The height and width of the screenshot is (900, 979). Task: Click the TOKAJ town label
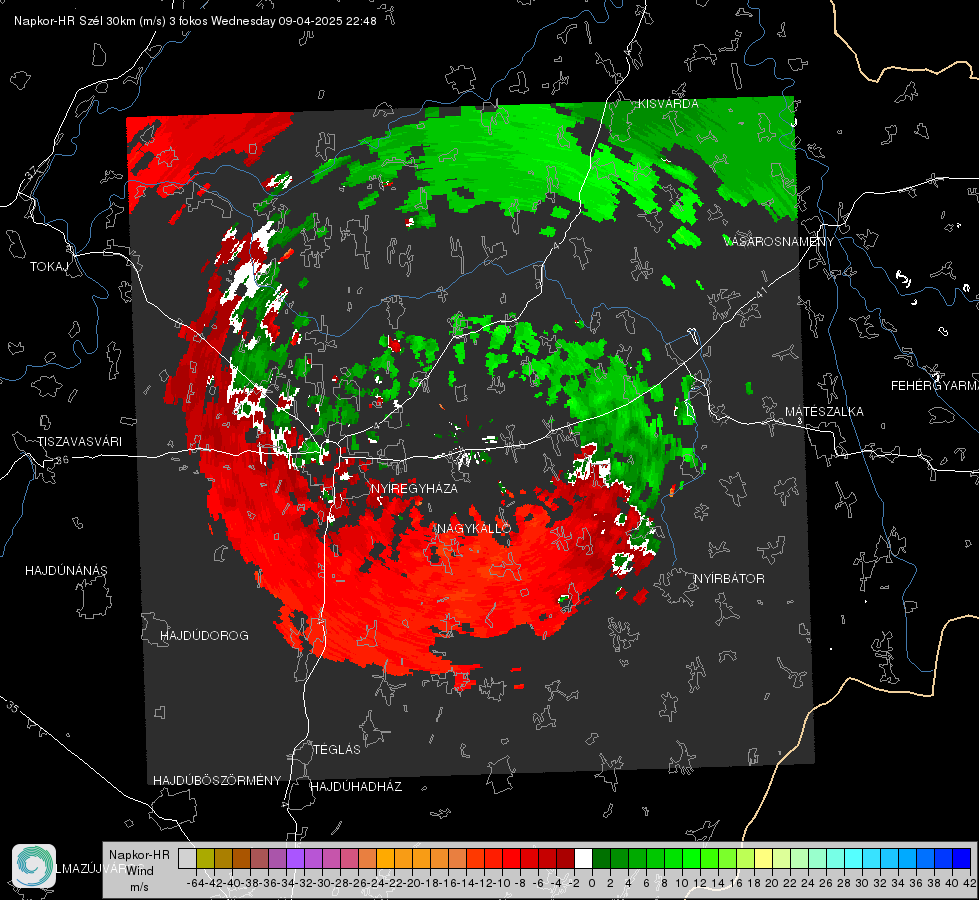tap(49, 267)
